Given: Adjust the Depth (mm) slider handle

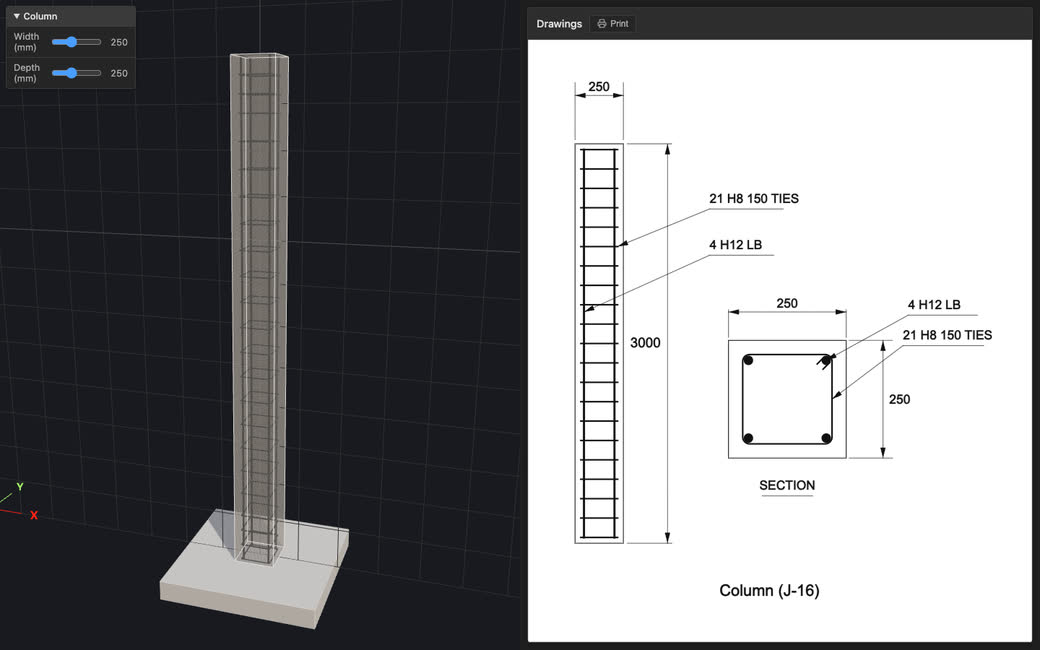Looking at the screenshot, I should tap(71, 73).
